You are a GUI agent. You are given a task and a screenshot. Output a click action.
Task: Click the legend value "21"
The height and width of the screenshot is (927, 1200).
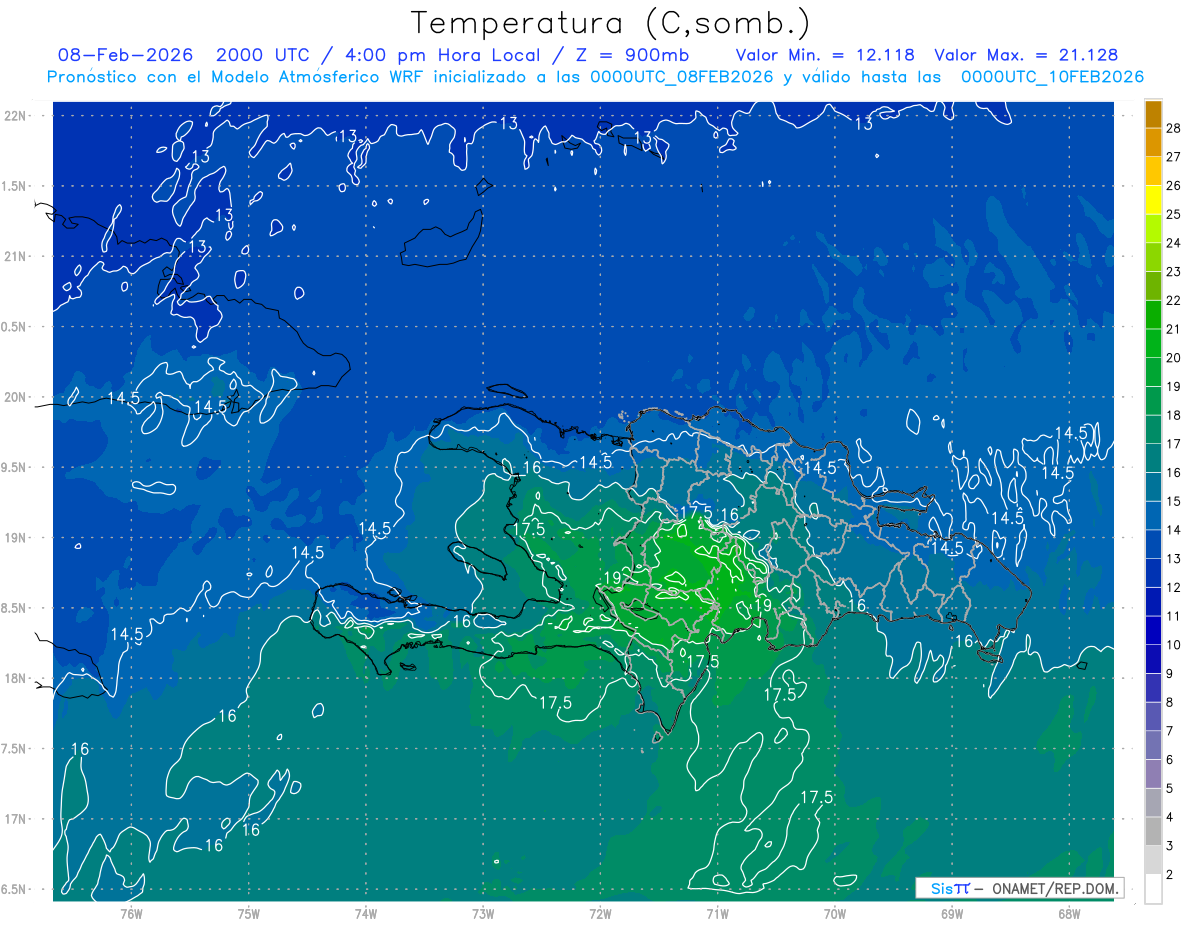click(1173, 329)
